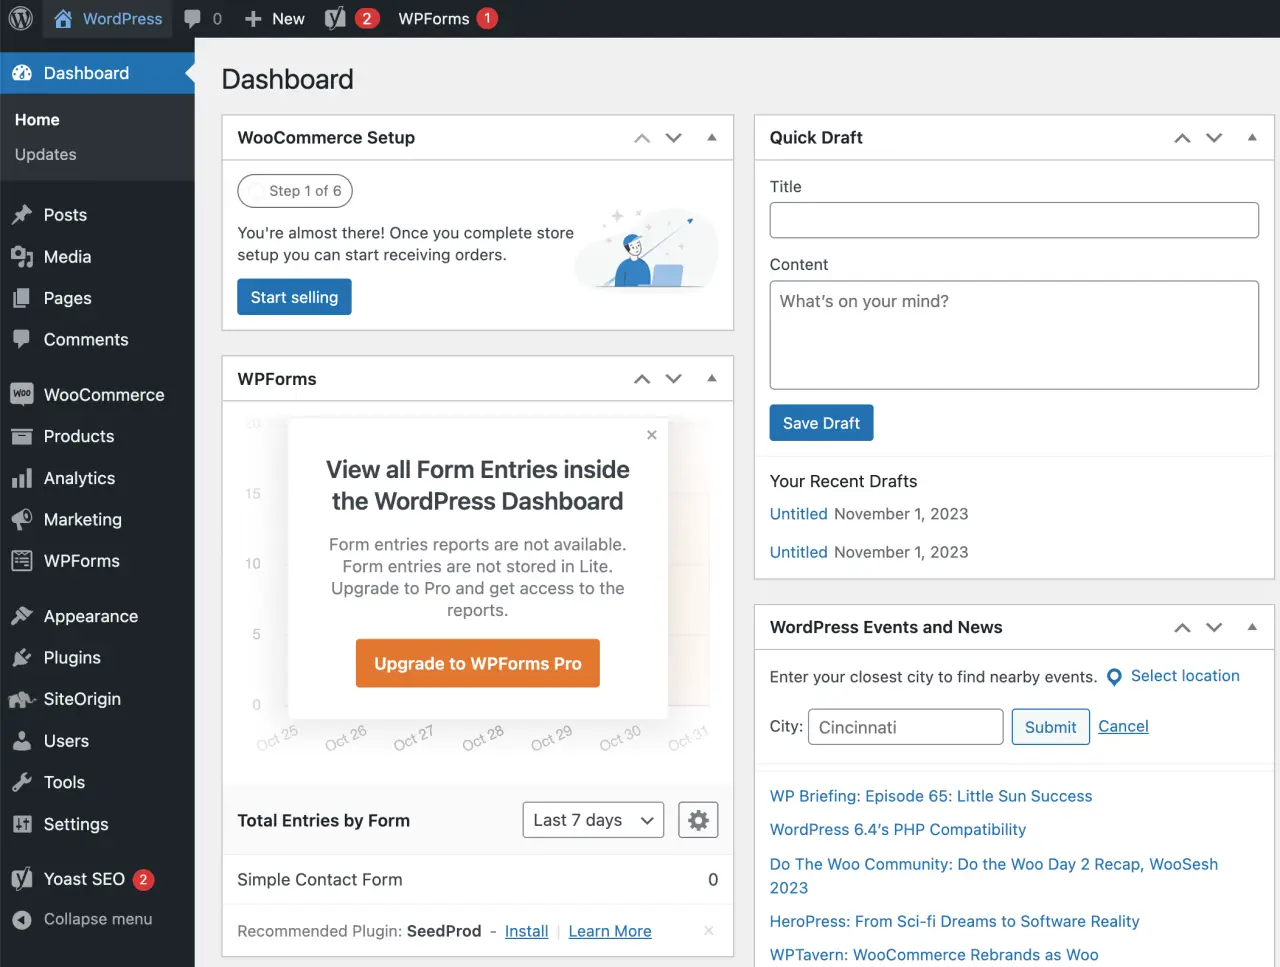Image resolution: width=1280 pixels, height=967 pixels.
Task: Focus the City field showing Cincinnati
Action: pos(905,727)
